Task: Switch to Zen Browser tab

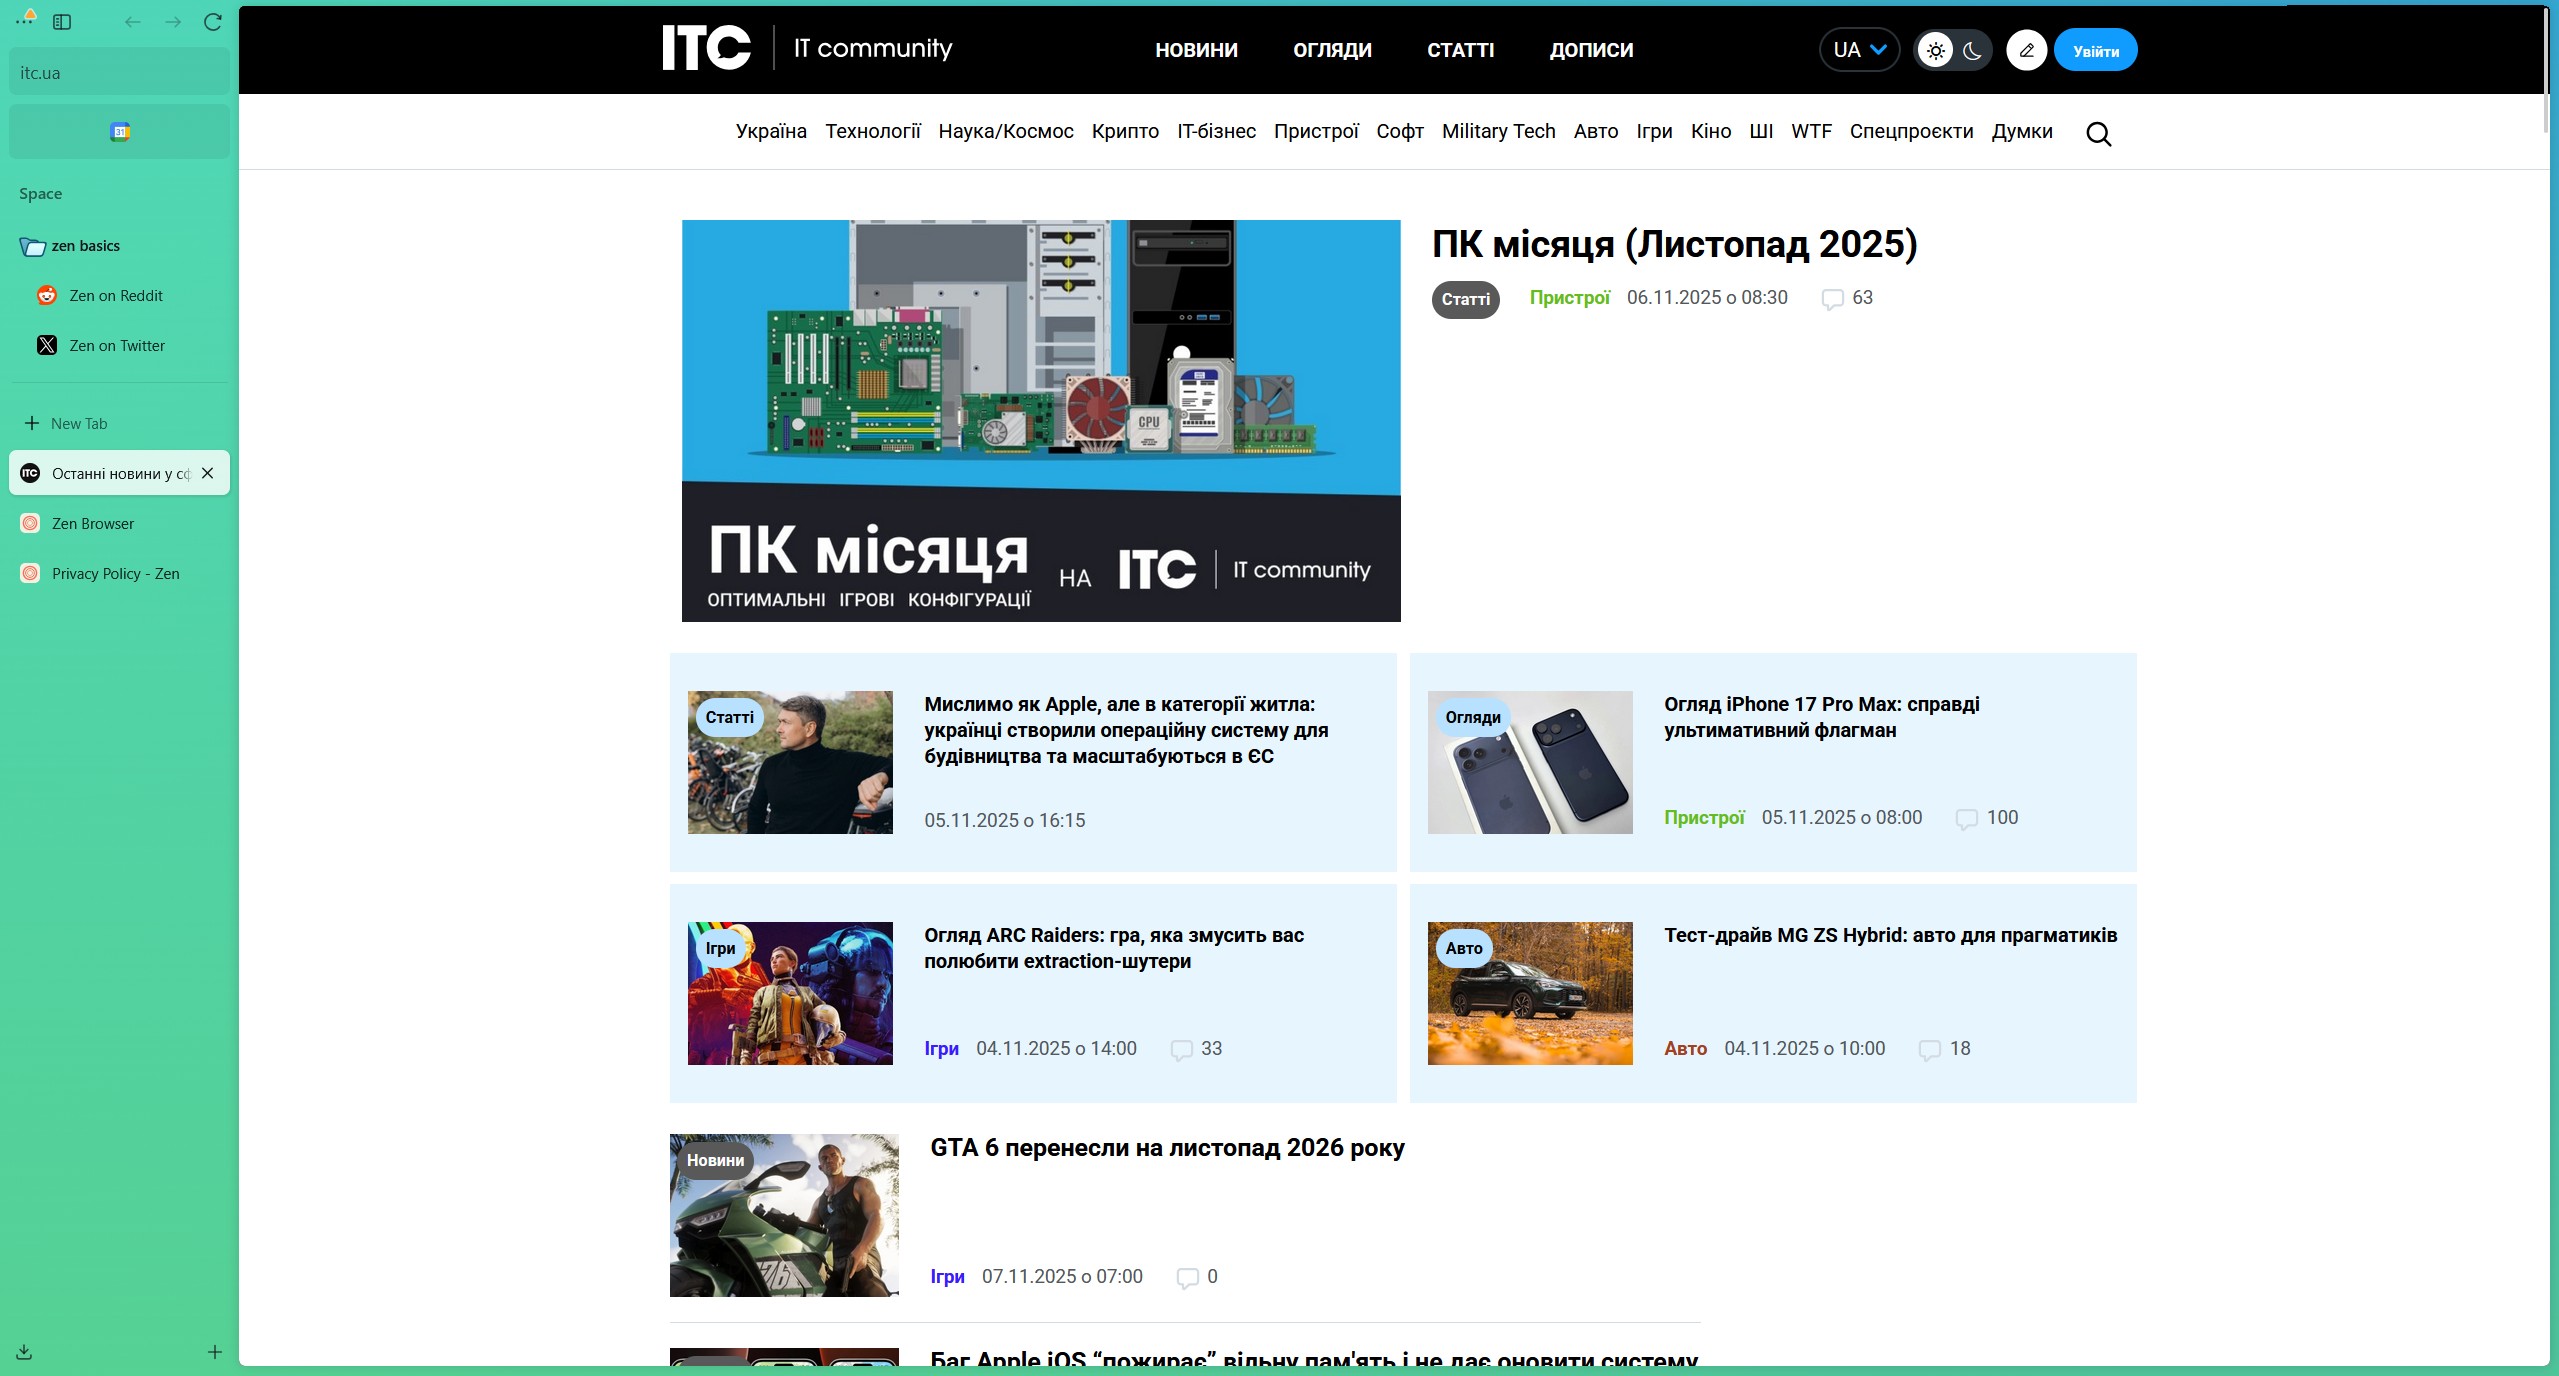Action: click(x=93, y=523)
